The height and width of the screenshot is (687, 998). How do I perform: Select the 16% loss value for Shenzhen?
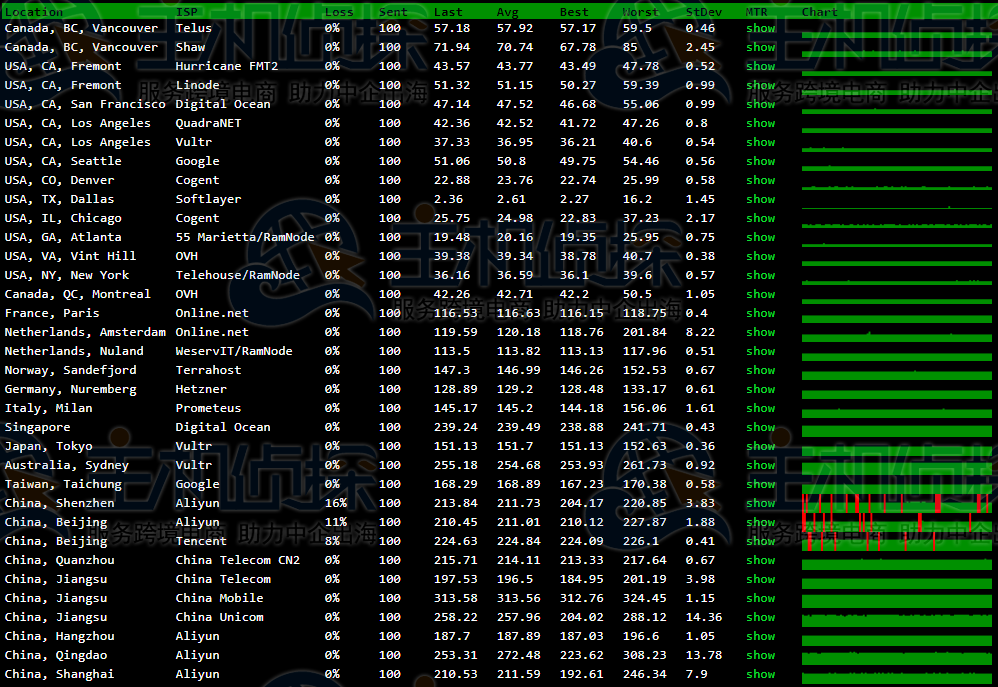(335, 504)
